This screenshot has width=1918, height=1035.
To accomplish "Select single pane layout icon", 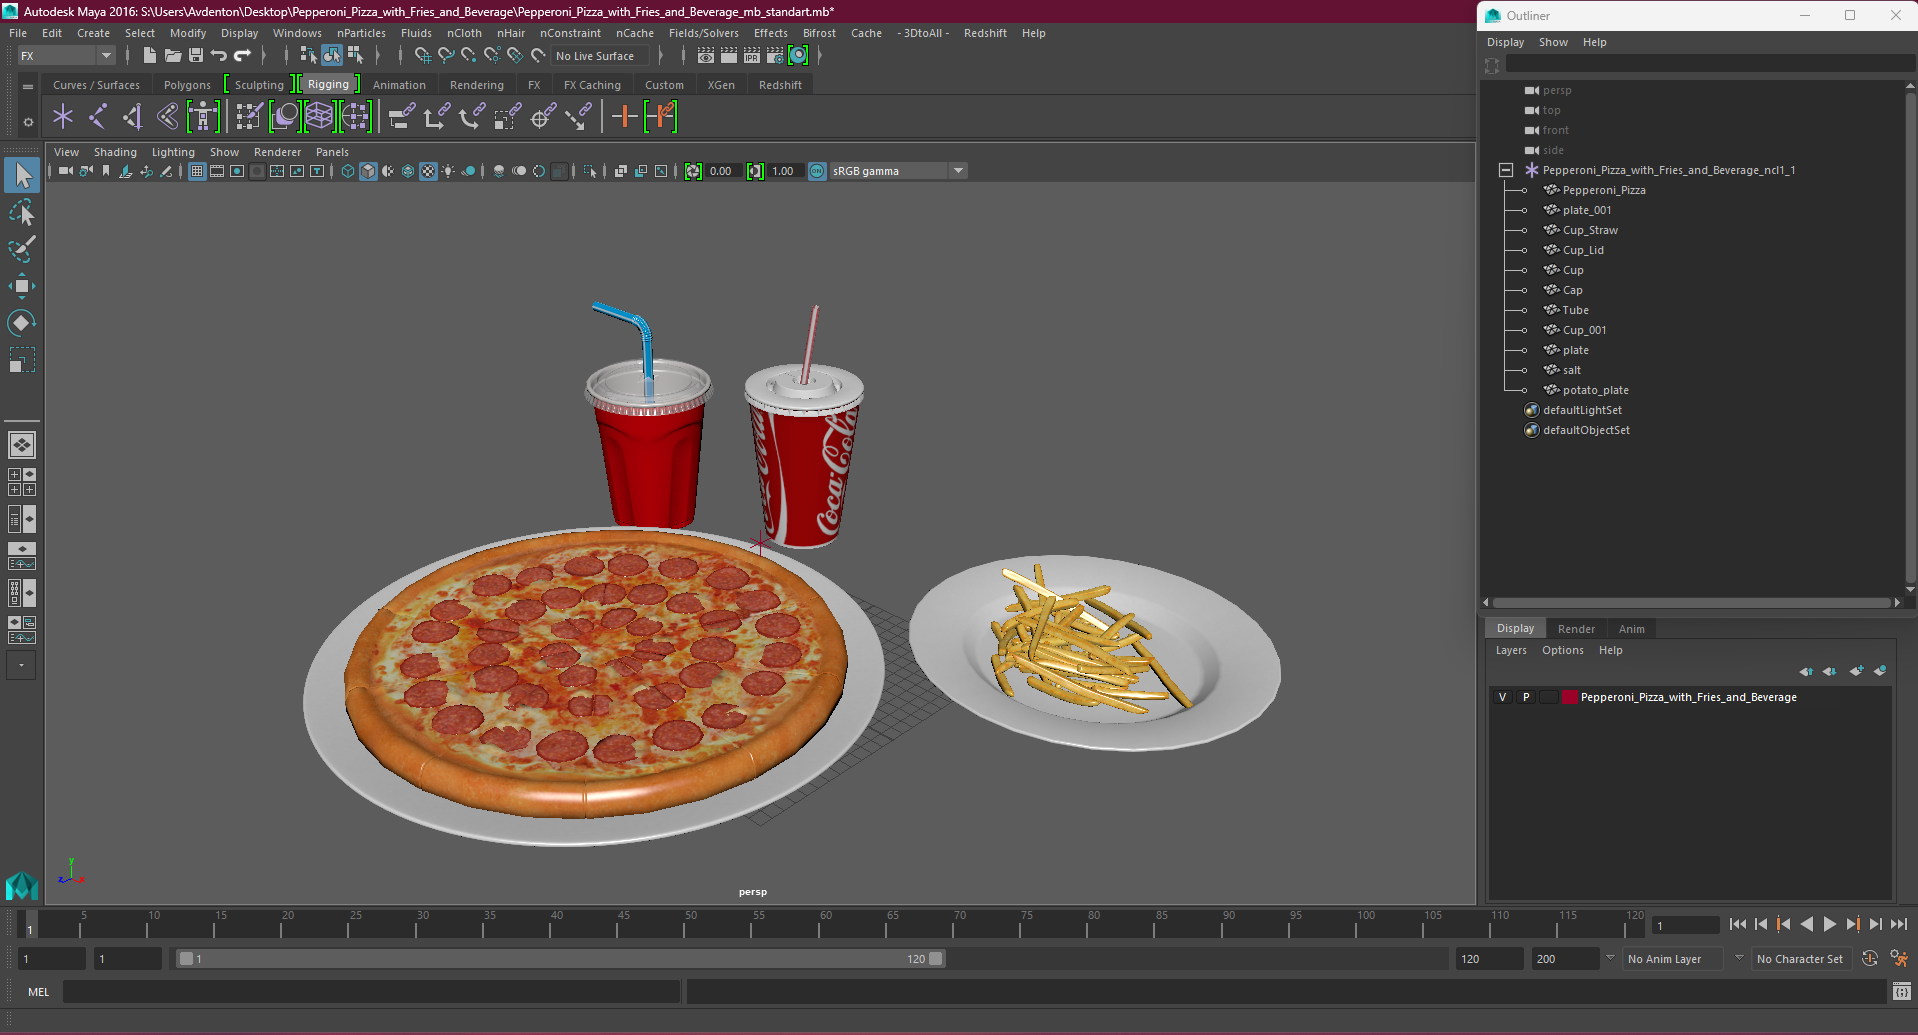I will tap(22, 445).
